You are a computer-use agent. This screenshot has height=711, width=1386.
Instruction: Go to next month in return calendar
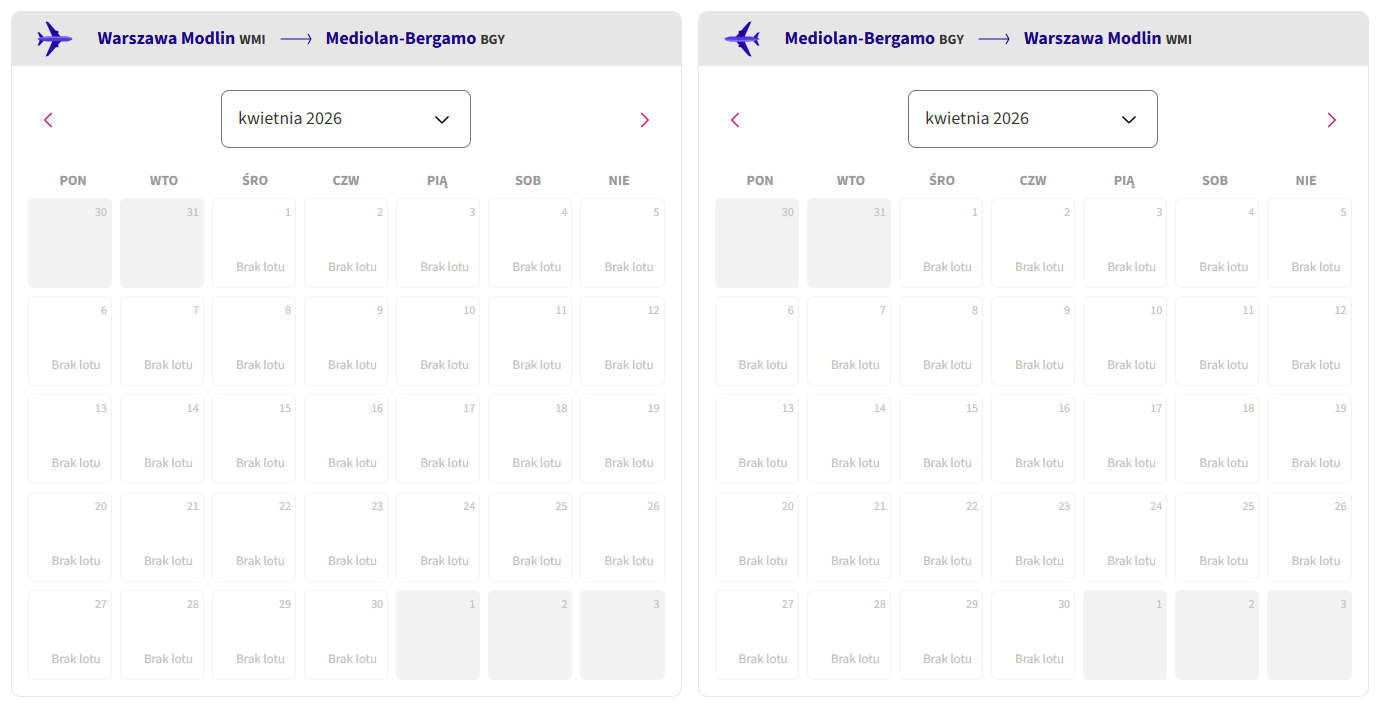click(x=1331, y=120)
